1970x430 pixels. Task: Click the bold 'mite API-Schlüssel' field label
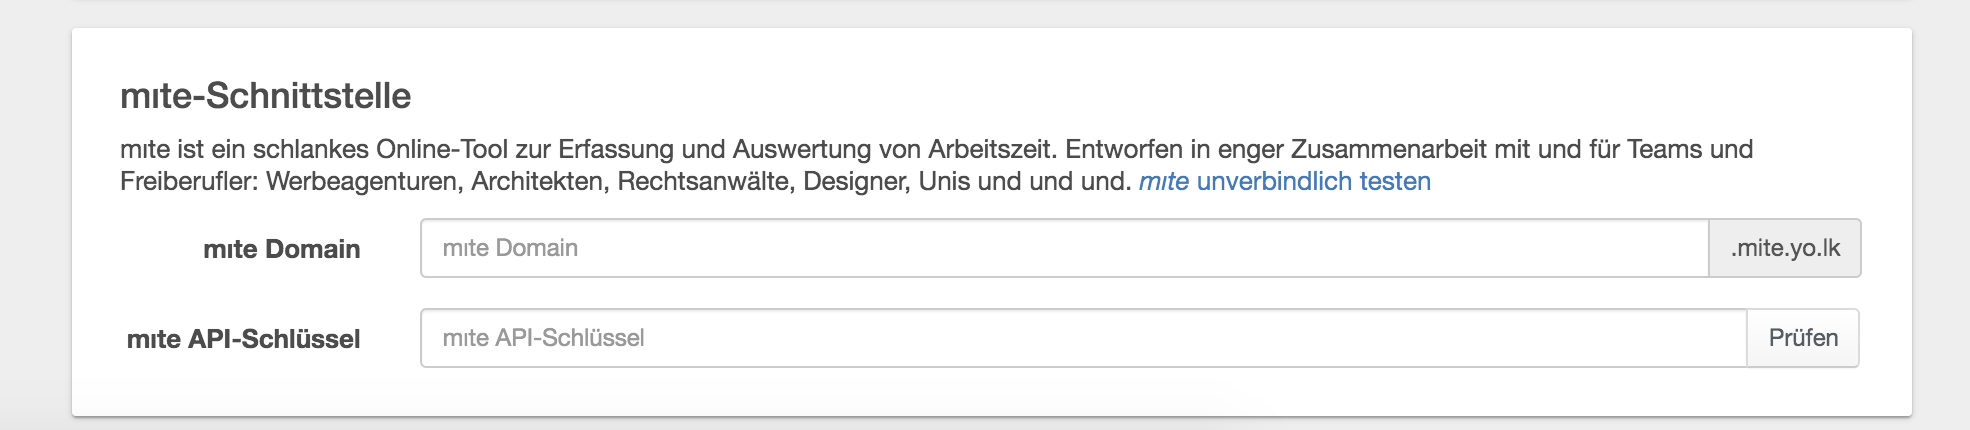click(243, 339)
